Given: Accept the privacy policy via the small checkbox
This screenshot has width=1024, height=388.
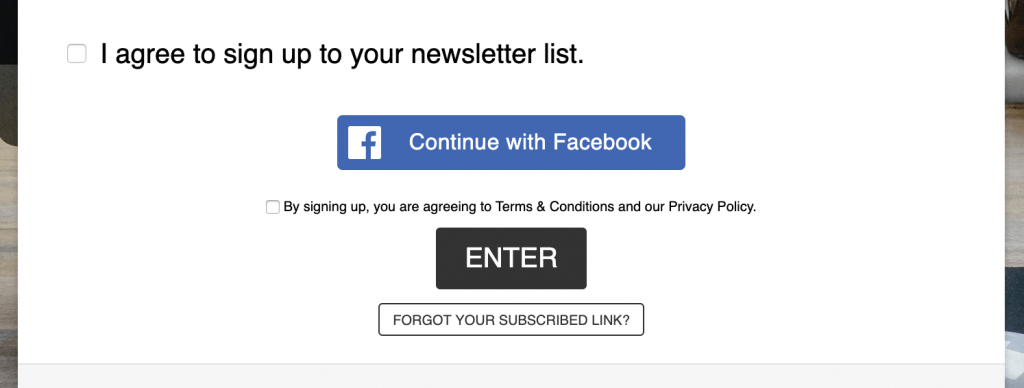Looking at the screenshot, I should pyautogui.click(x=273, y=207).
